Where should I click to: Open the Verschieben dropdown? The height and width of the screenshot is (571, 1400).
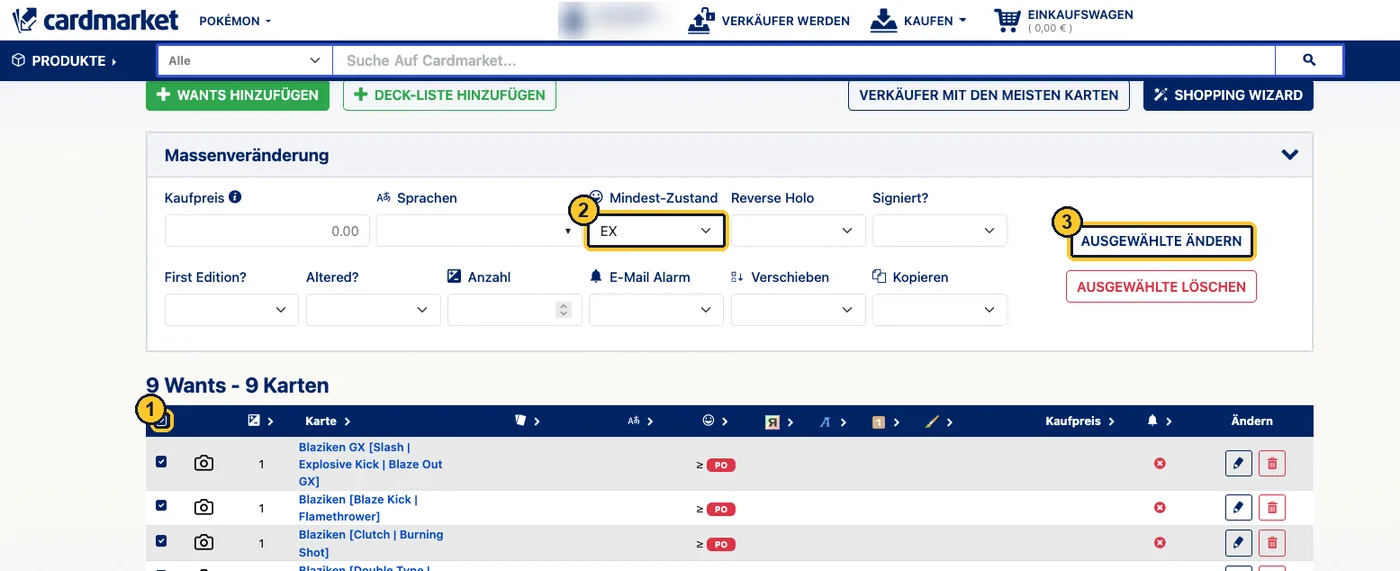(x=798, y=310)
